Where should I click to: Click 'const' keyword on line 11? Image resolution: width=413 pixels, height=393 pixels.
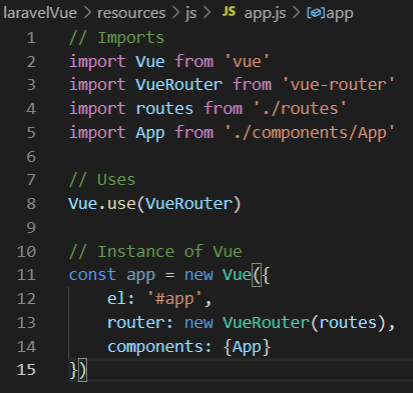(x=92, y=275)
